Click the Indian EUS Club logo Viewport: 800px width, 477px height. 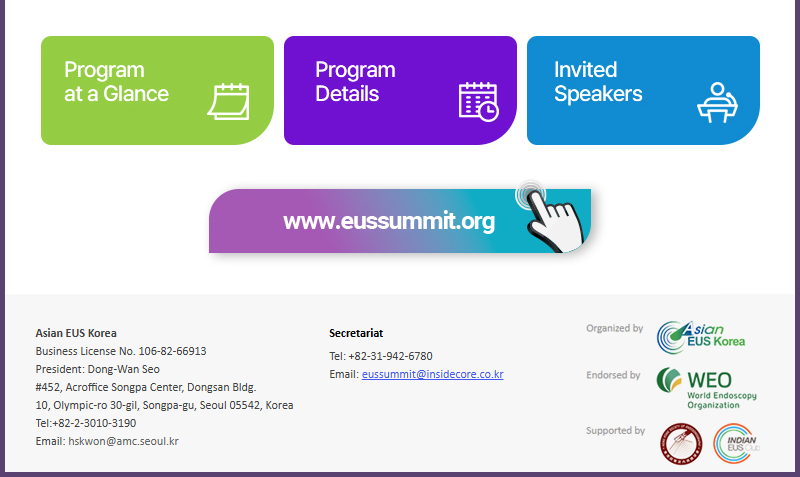[736, 444]
